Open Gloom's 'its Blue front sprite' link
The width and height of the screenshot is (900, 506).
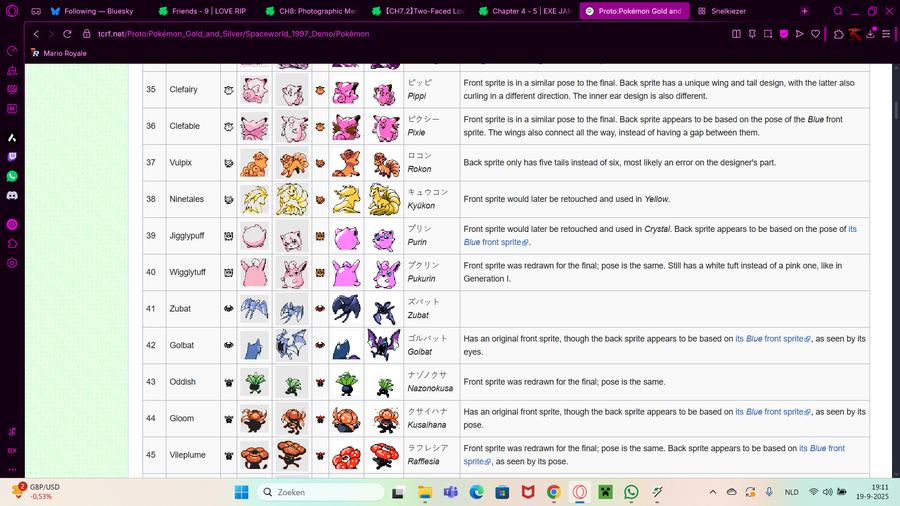coord(773,411)
